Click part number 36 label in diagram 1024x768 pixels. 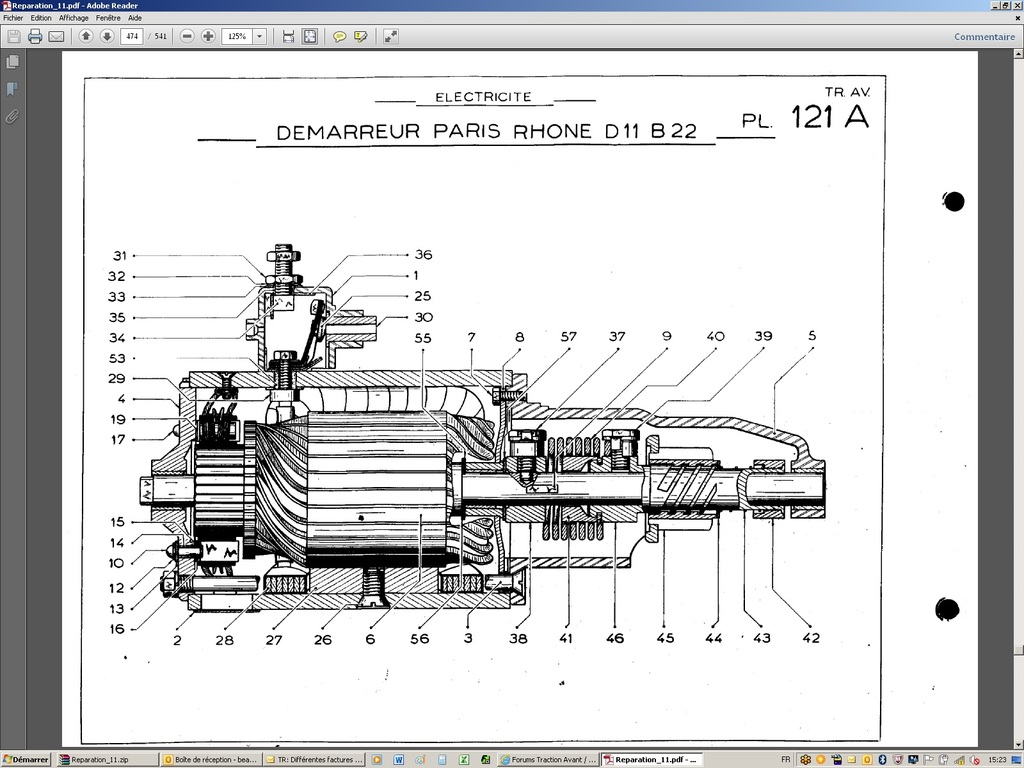click(423, 255)
